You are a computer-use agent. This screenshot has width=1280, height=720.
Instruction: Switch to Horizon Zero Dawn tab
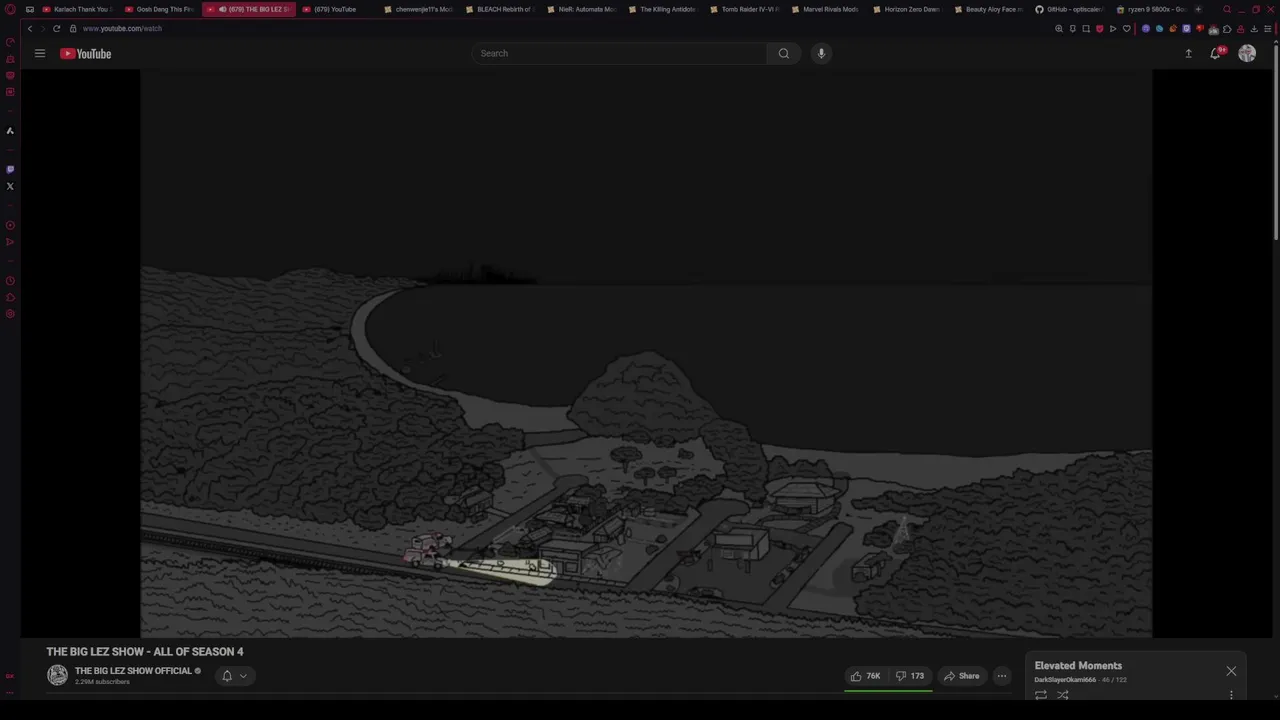click(x=907, y=9)
